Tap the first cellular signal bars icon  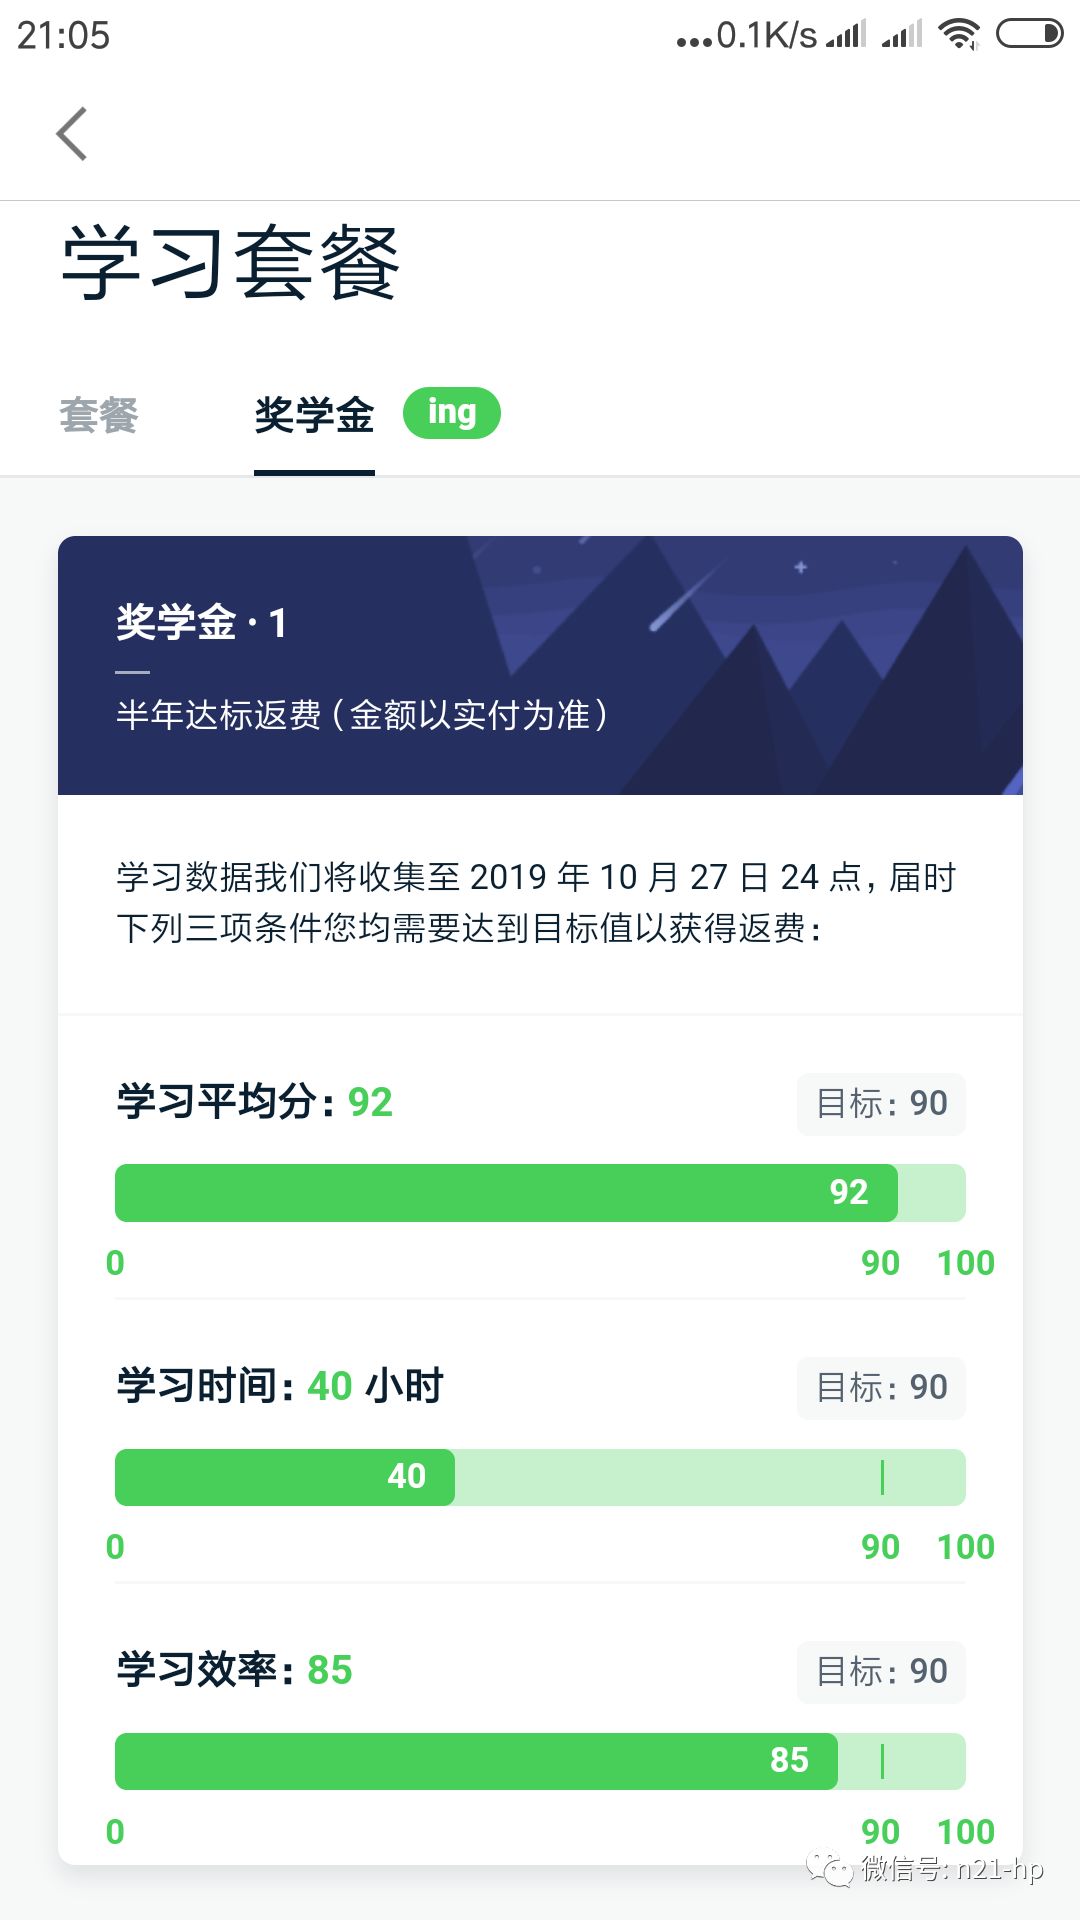[846, 35]
